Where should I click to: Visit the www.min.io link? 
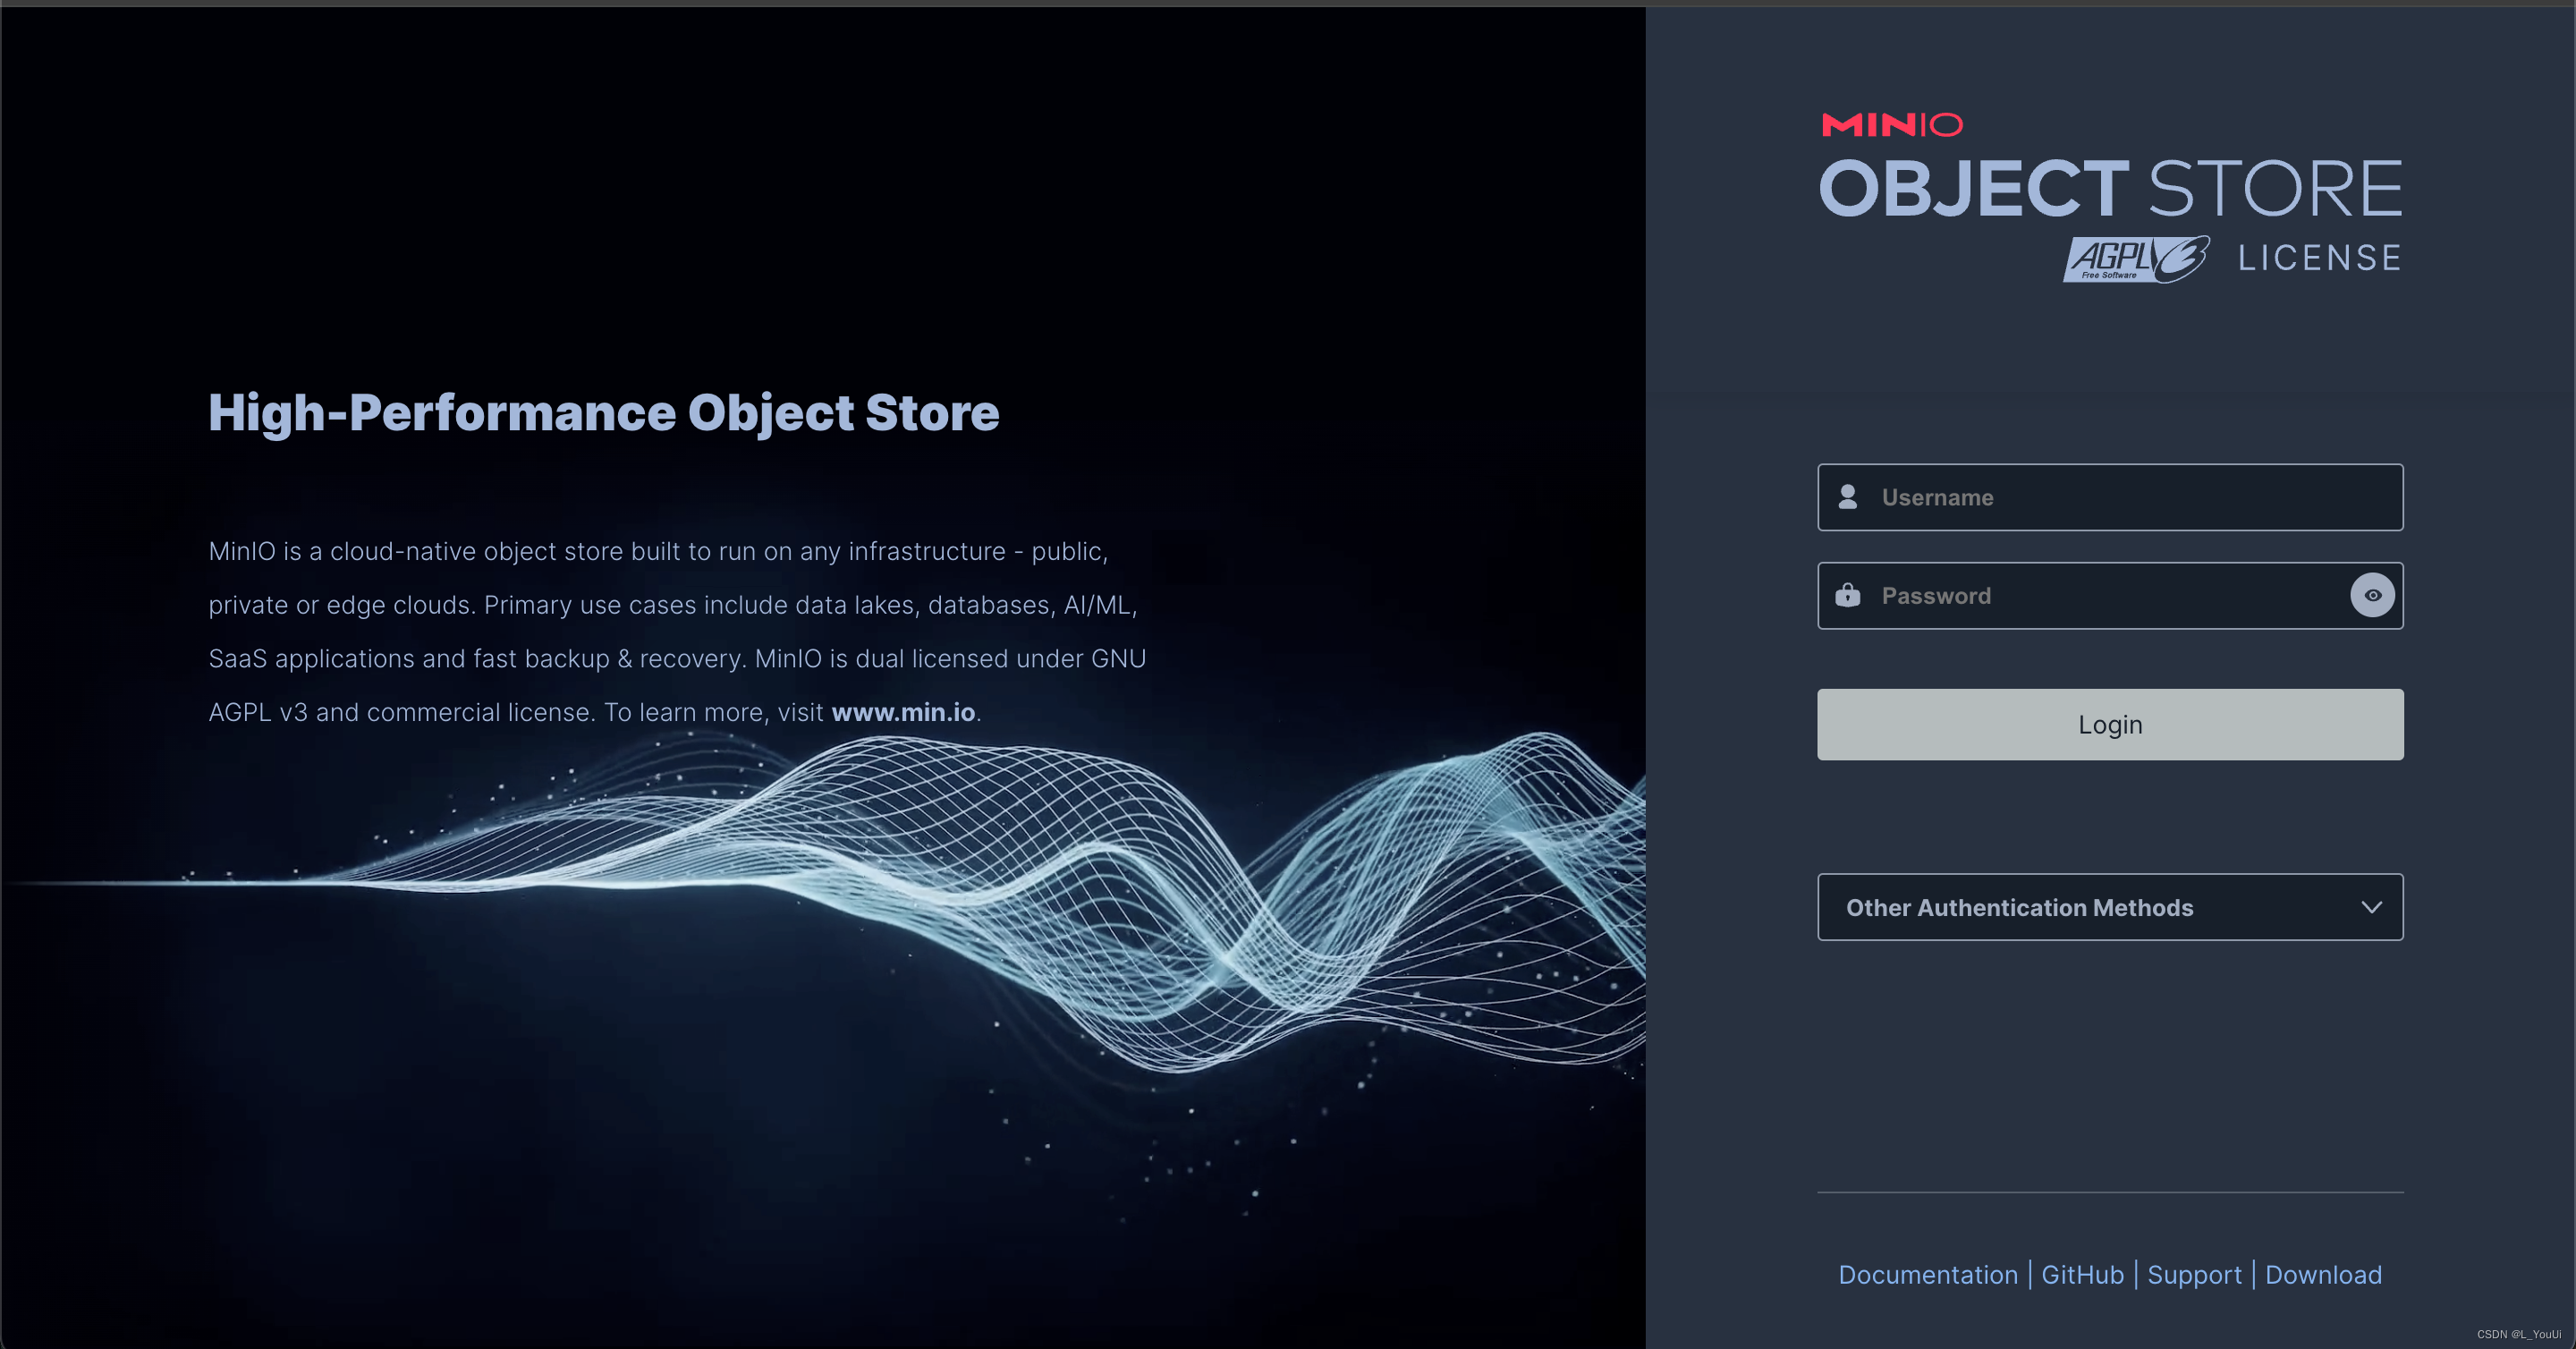pyautogui.click(x=903, y=712)
